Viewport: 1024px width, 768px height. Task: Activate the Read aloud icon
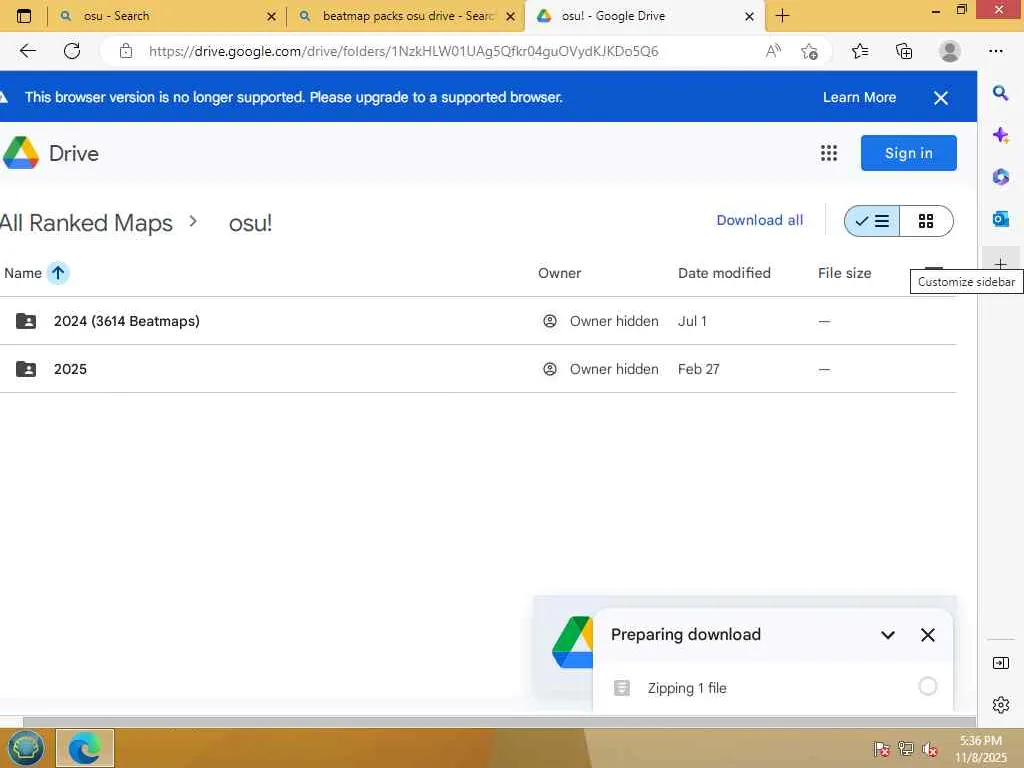773,51
